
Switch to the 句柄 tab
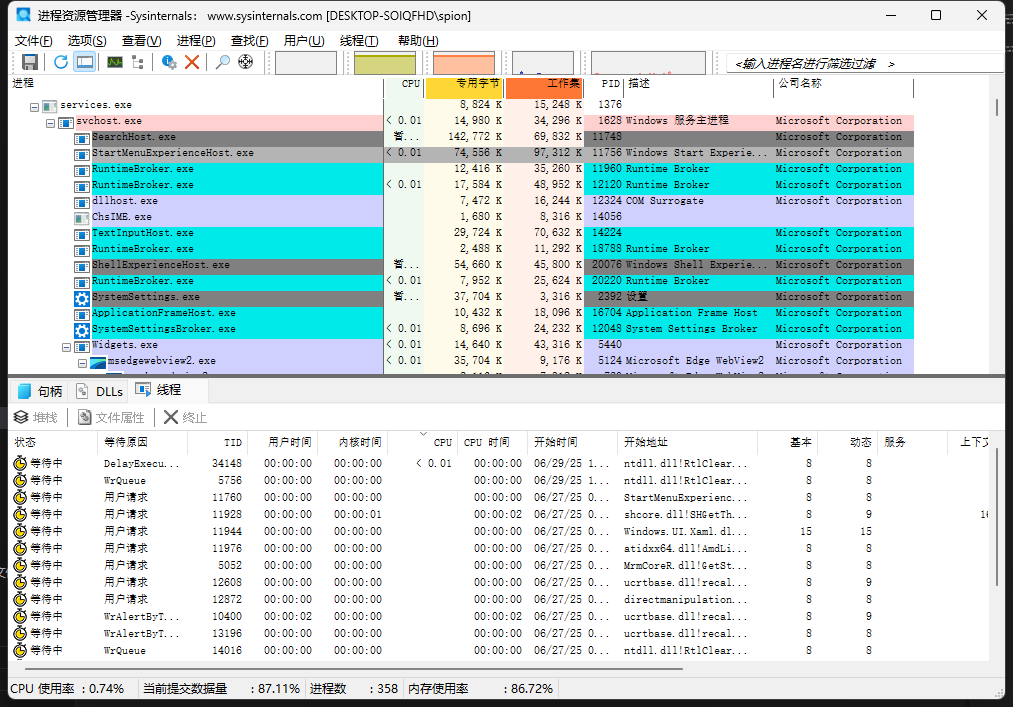[x=46, y=391]
